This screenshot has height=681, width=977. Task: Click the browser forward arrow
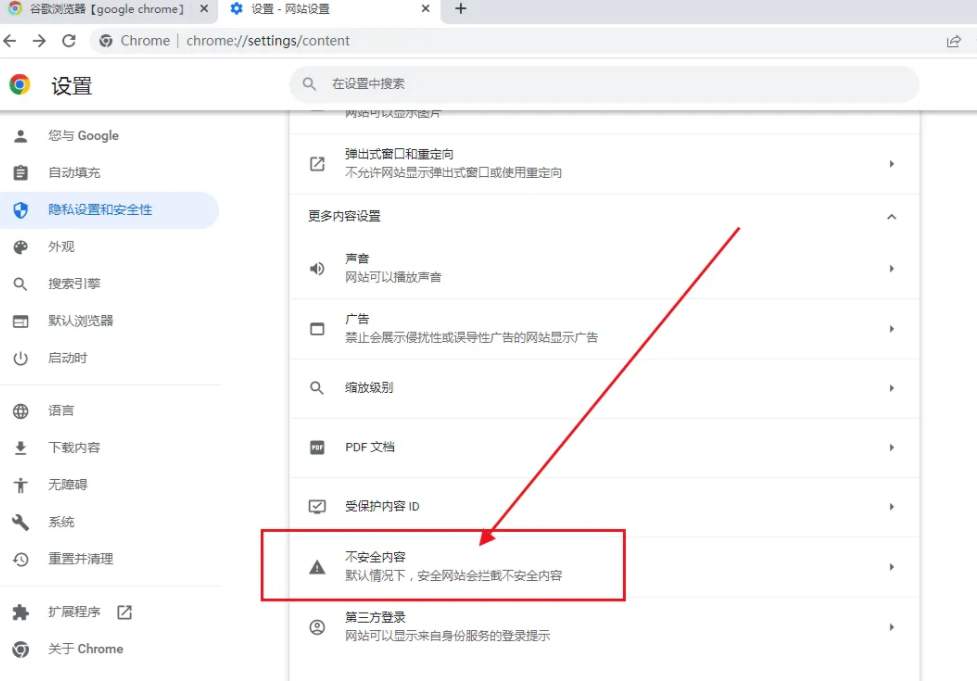pos(39,40)
